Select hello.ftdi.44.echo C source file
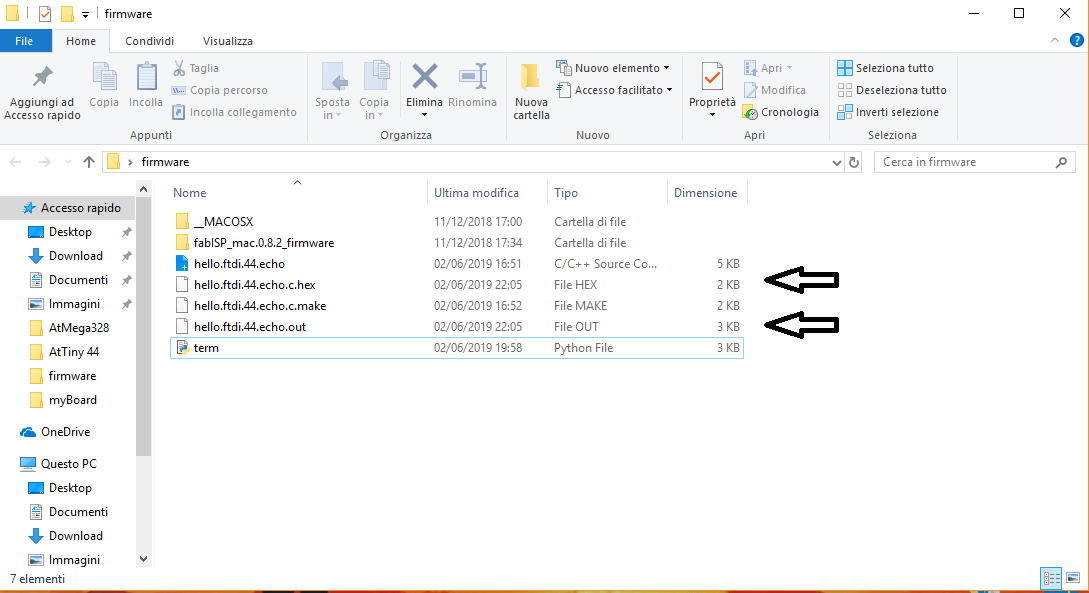This screenshot has width=1089, height=593. coord(457,264)
